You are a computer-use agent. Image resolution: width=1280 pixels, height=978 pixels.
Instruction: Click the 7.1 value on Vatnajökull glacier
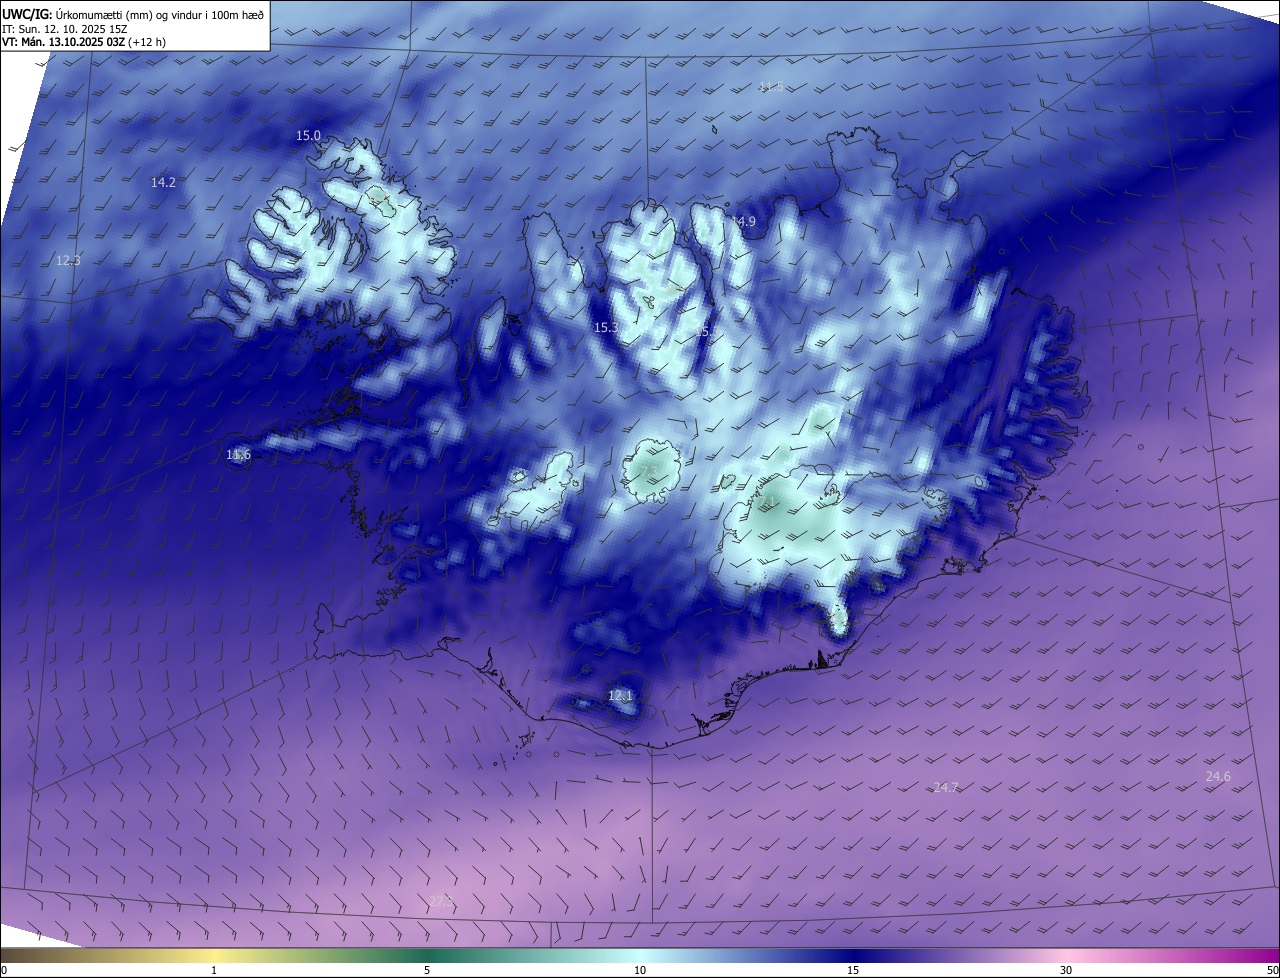coord(768,501)
